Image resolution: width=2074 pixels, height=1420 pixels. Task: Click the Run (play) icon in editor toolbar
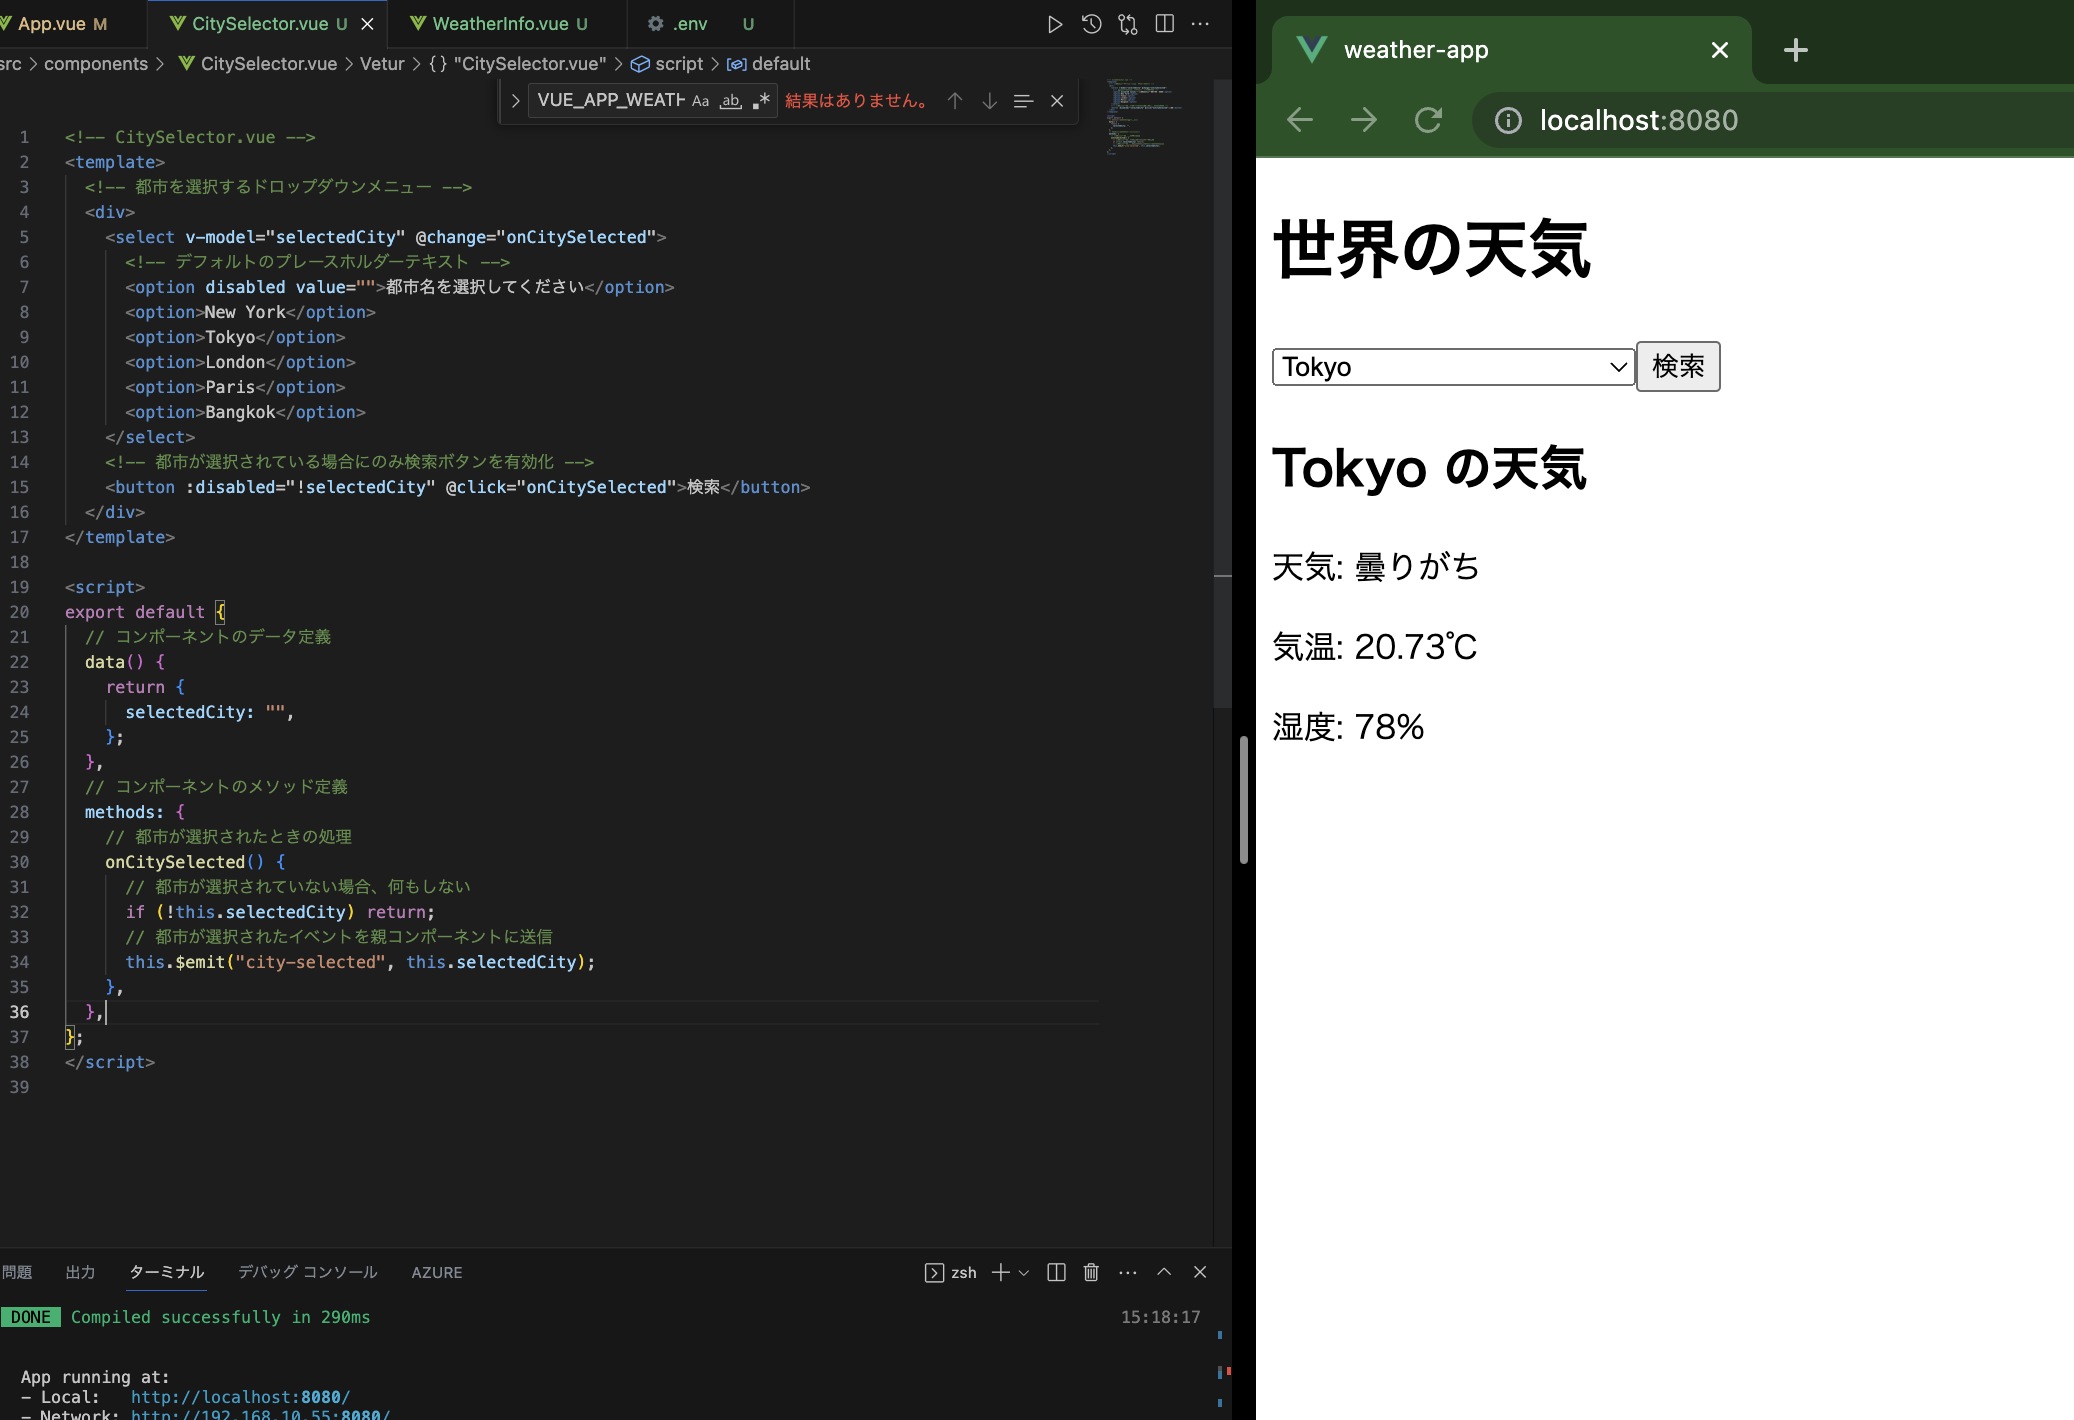click(1054, 24)
